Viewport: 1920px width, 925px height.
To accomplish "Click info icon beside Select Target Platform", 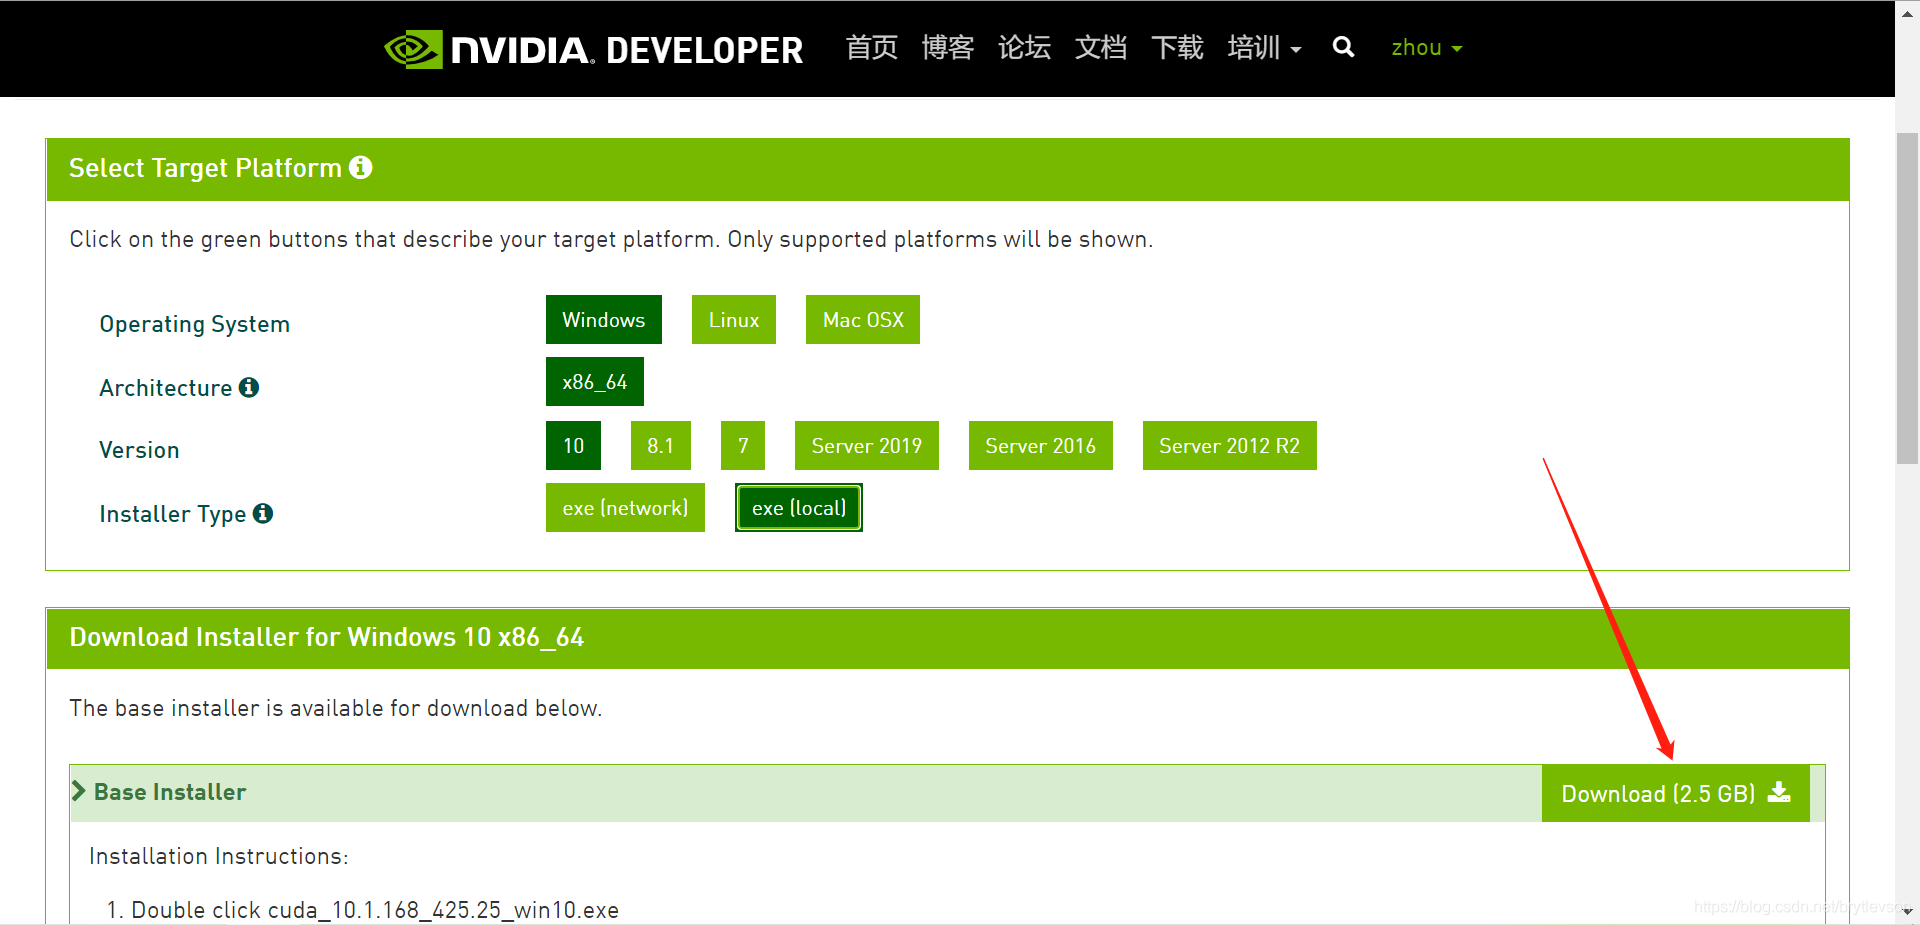I will click(x=361, y=167).
